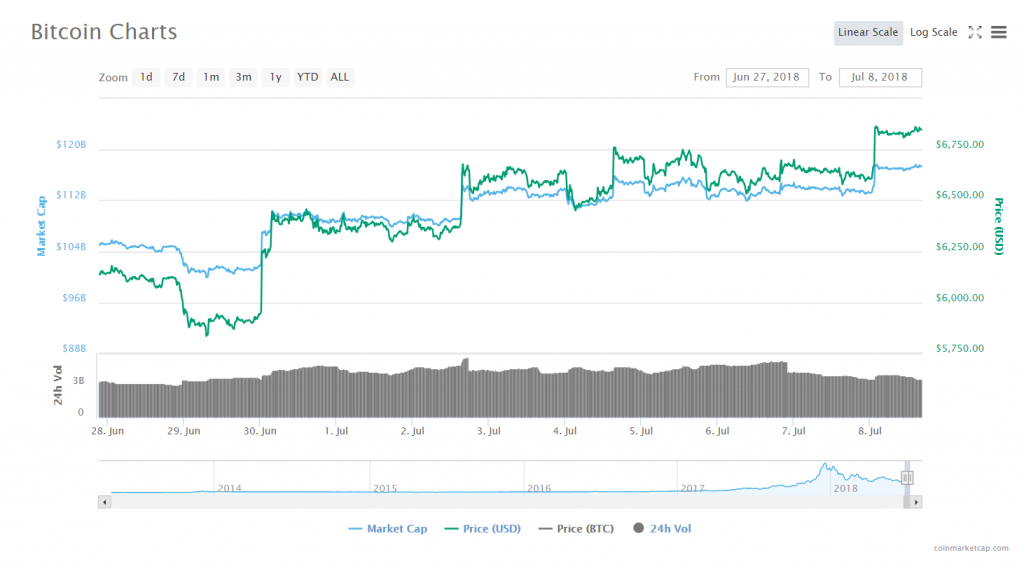Click the Price (USD) vertical axis title
Screen dimensions: 1024x564
998,226
